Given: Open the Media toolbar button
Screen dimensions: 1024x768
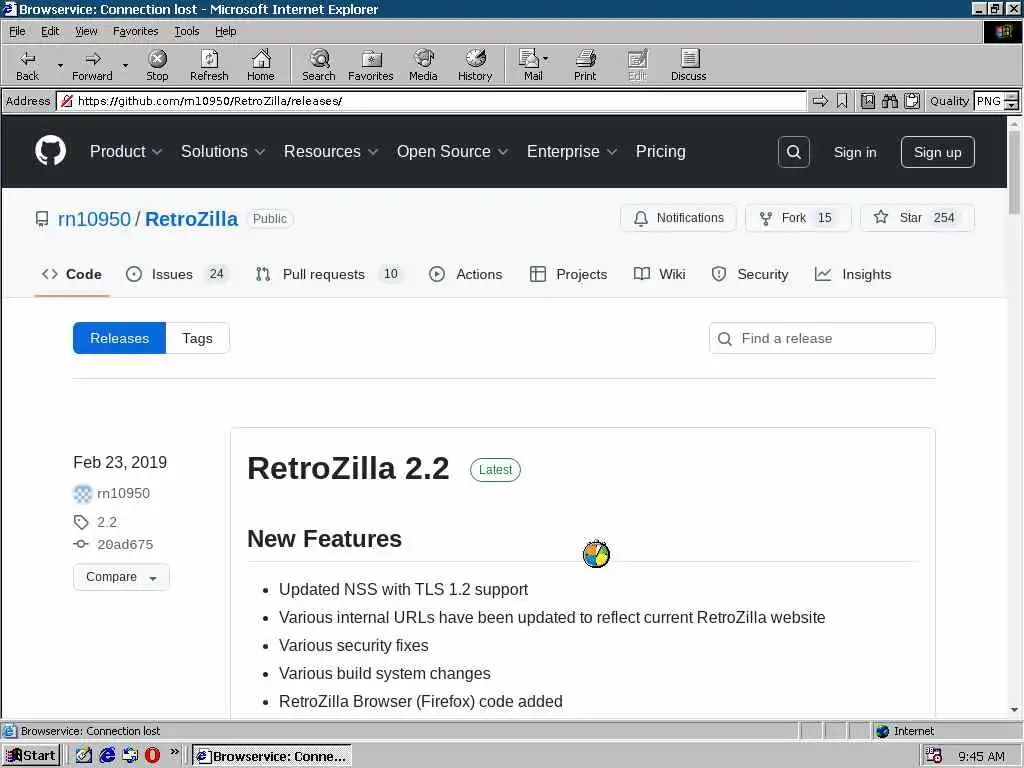Looking at the screenshot, I should coord(423,65).
